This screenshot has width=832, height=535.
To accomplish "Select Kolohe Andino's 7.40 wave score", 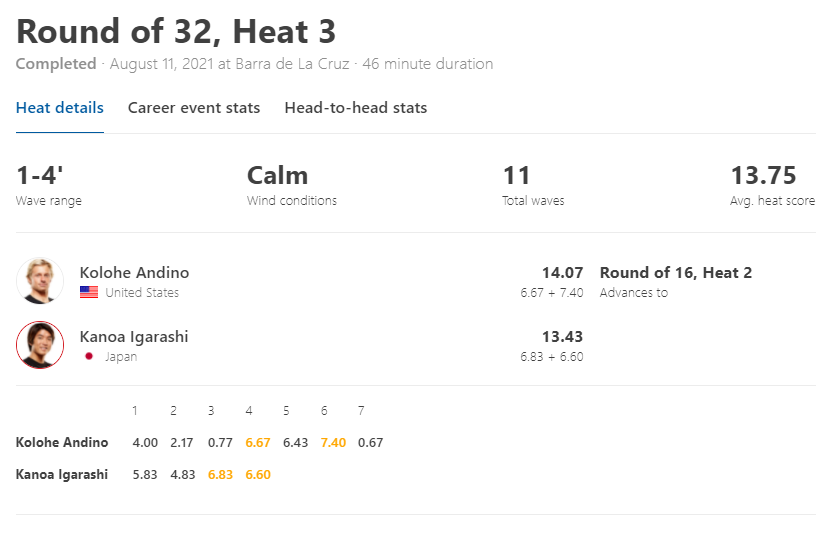I will coord(333,443).
